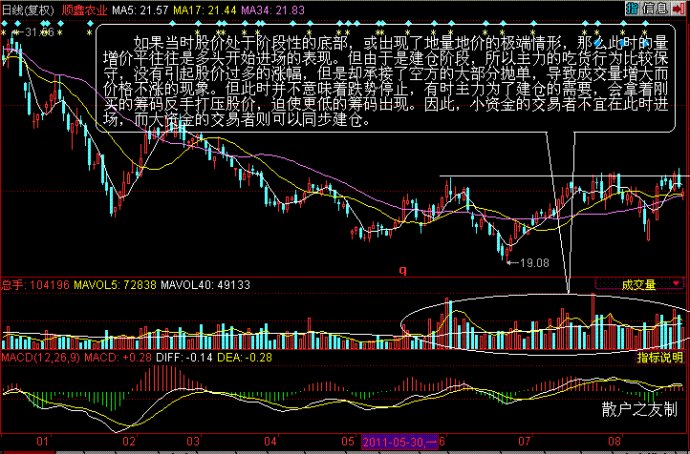Click the 19.08 low price label
The height and width of the screenshot is (454, 690).
(535, 263)
